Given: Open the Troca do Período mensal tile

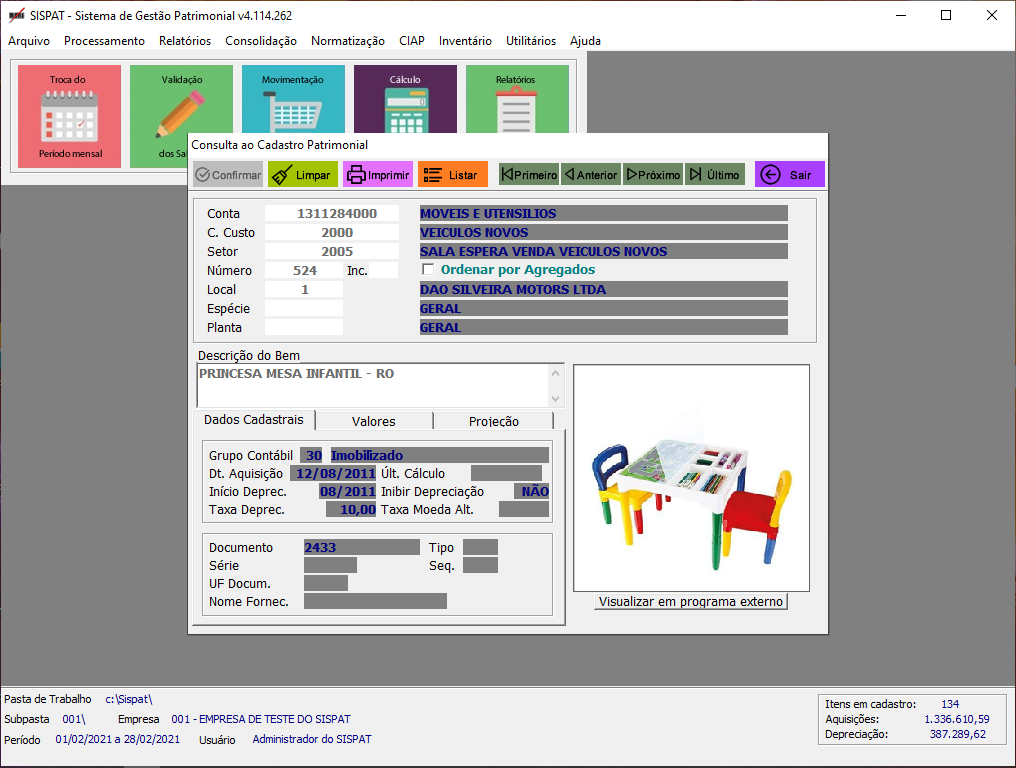Looking at the screenshot, I should coord(69,116).
